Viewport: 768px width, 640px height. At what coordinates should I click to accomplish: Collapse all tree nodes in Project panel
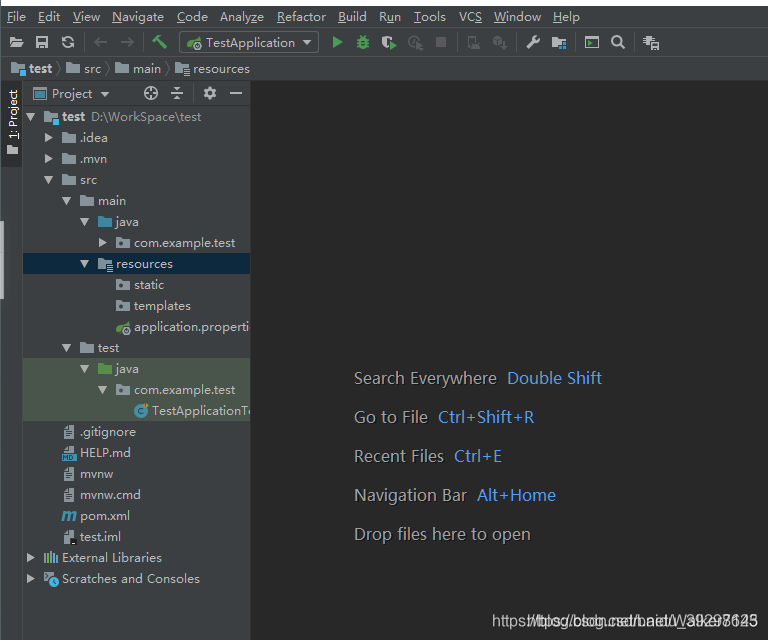(x=177, y=93)
